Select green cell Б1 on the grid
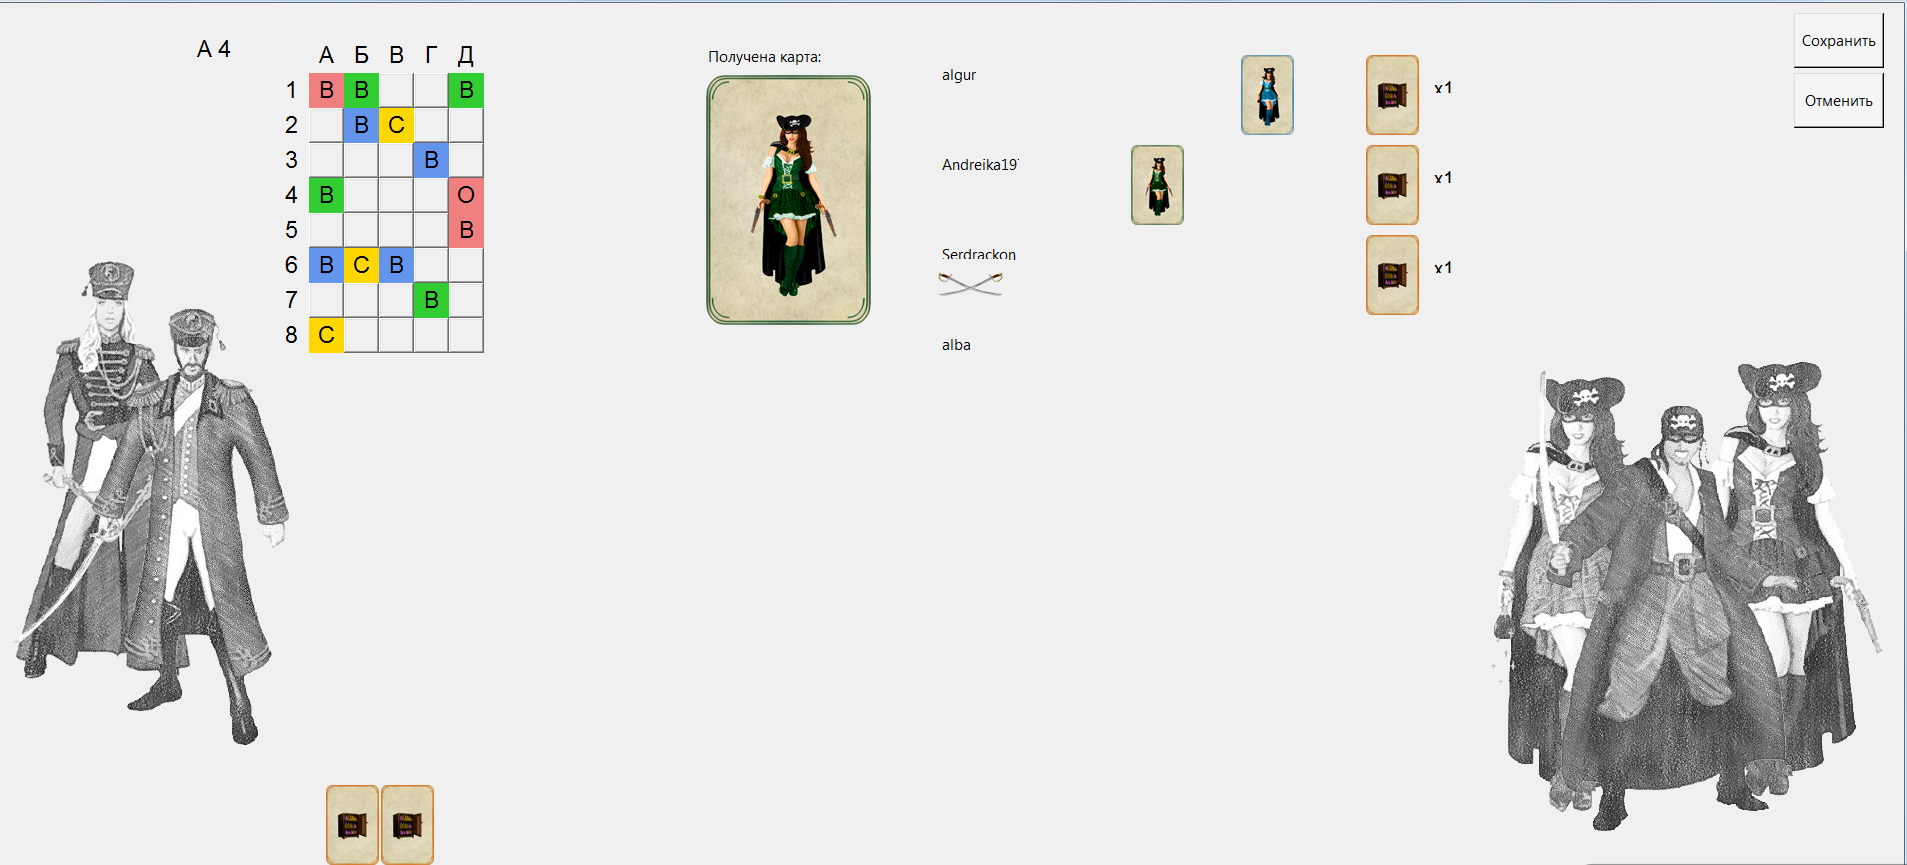 [x=361, y=90]
